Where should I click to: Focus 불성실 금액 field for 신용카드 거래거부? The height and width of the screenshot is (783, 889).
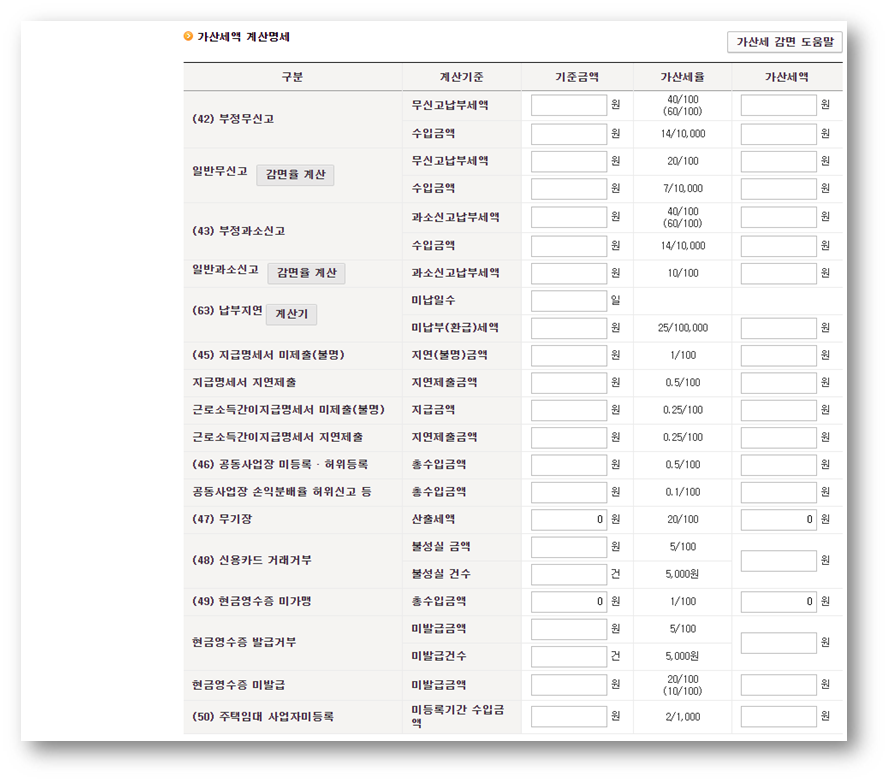click(569, 547)
